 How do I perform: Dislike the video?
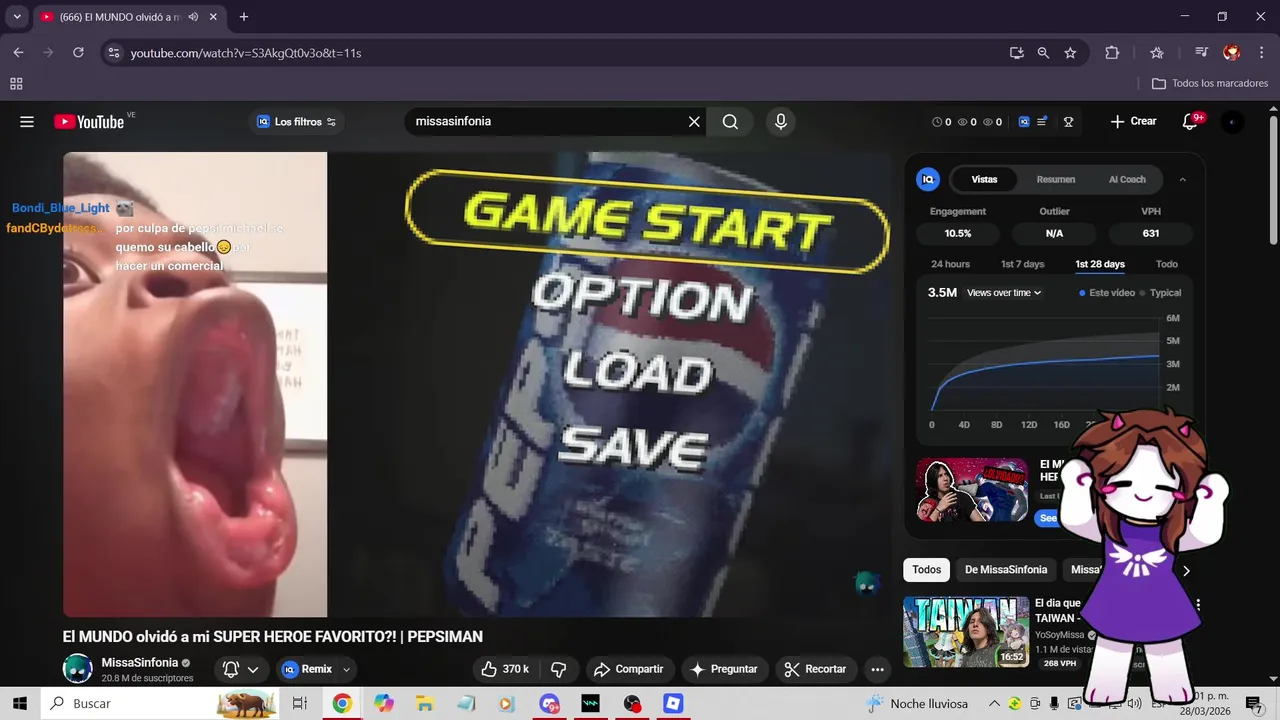[559, 669]
